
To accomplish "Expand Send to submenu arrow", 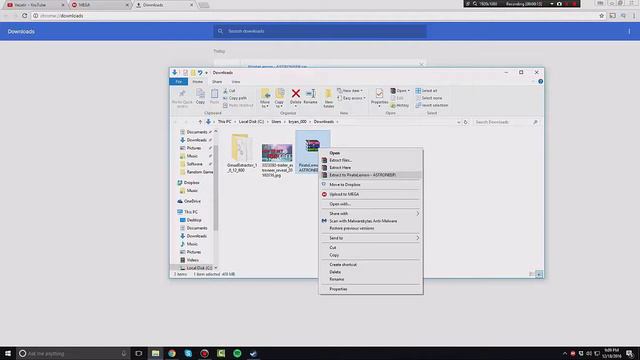I will click(417, 238).
